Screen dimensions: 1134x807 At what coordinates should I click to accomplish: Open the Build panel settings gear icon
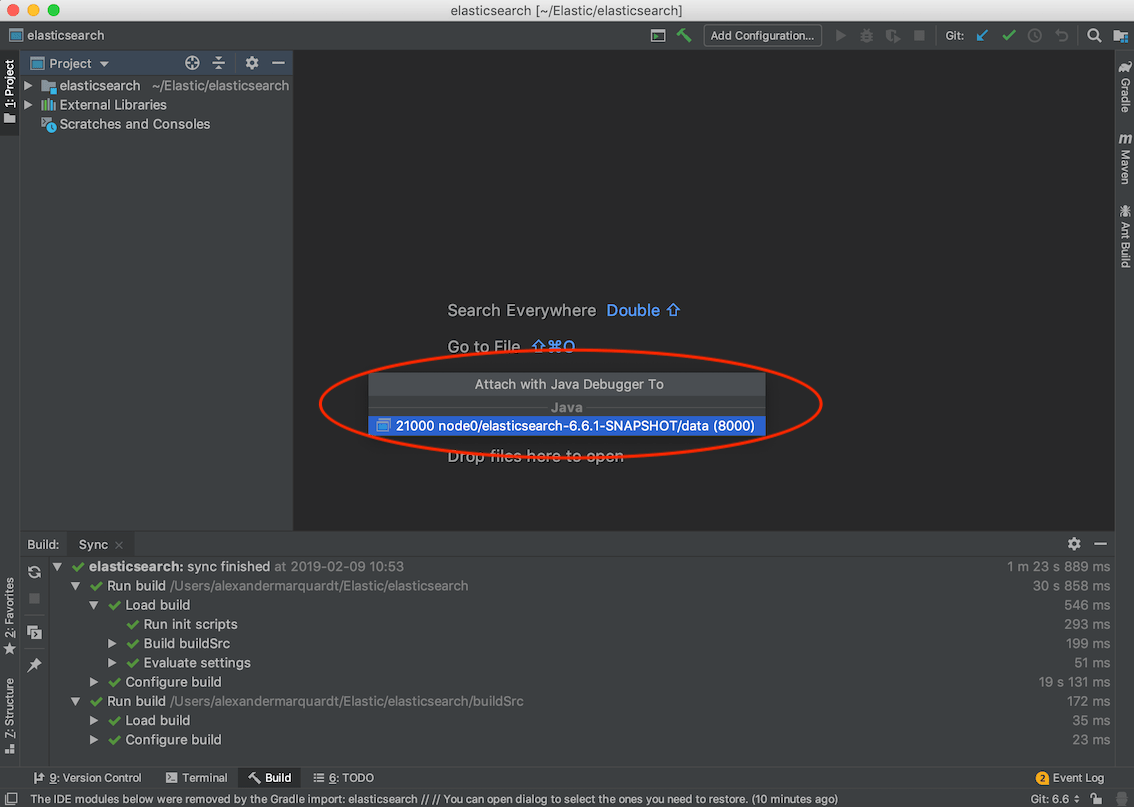click(1074, 544)
